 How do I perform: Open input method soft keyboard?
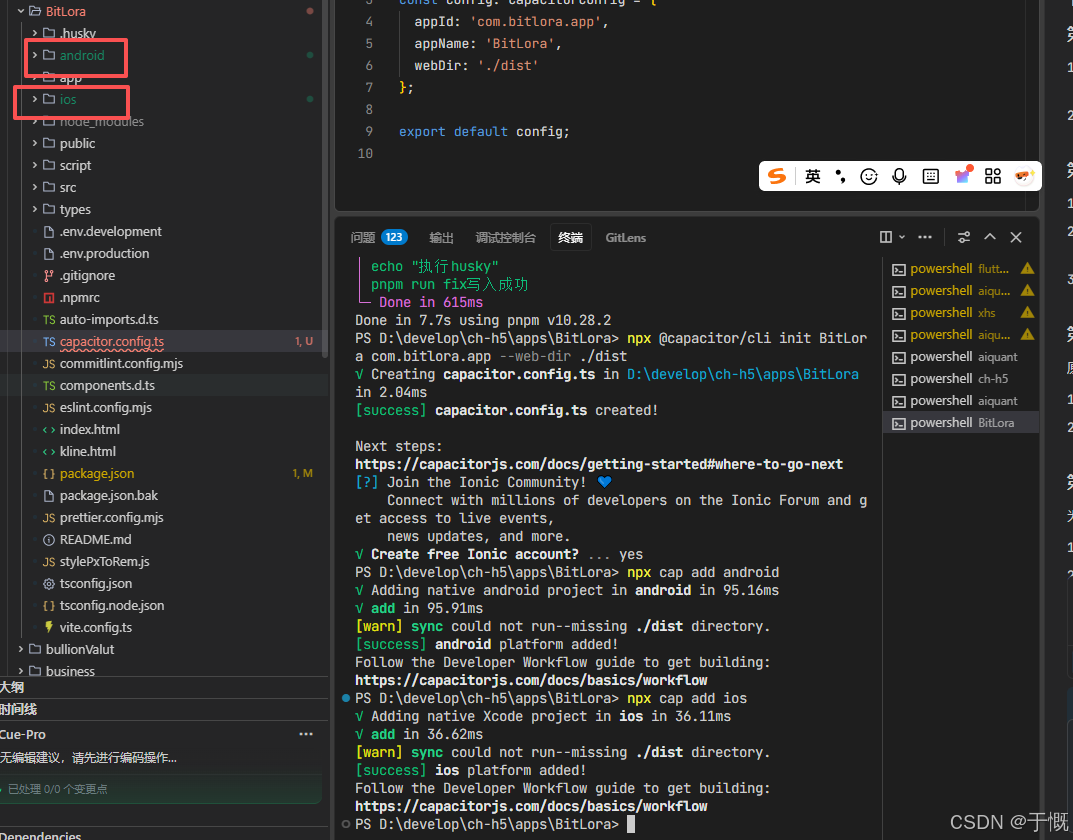pyautogui.click(x=930, y=176)
